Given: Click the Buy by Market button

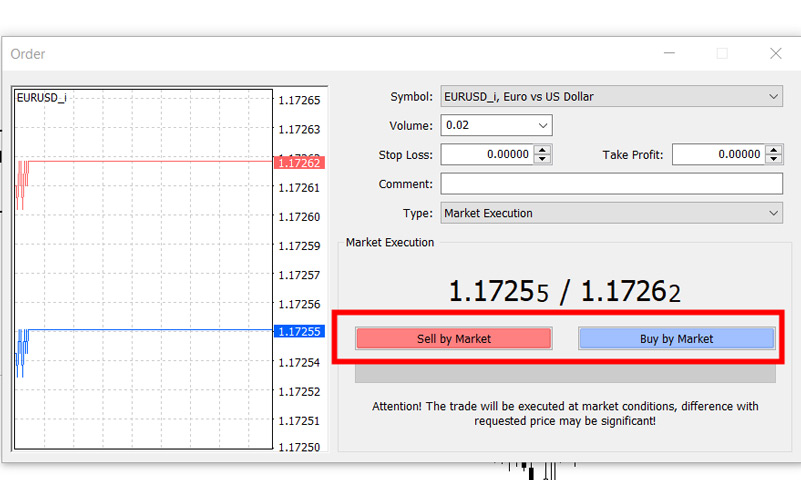Looking at the screenshot, I should [x=676, y=339].
